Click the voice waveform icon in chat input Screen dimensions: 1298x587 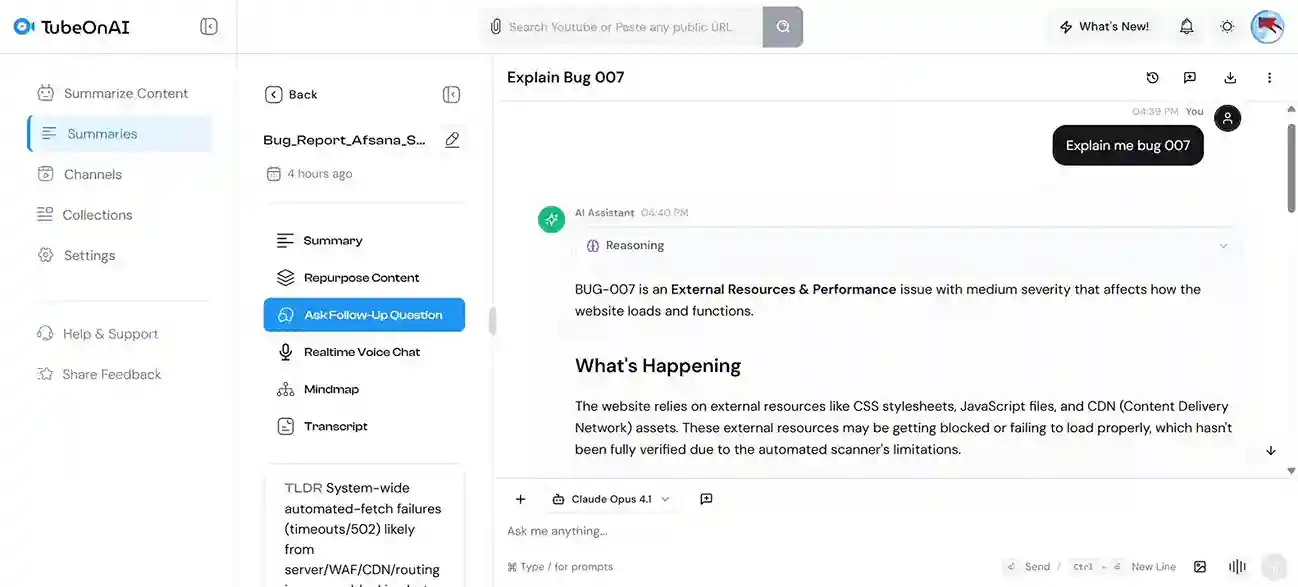coord(1237,566)
